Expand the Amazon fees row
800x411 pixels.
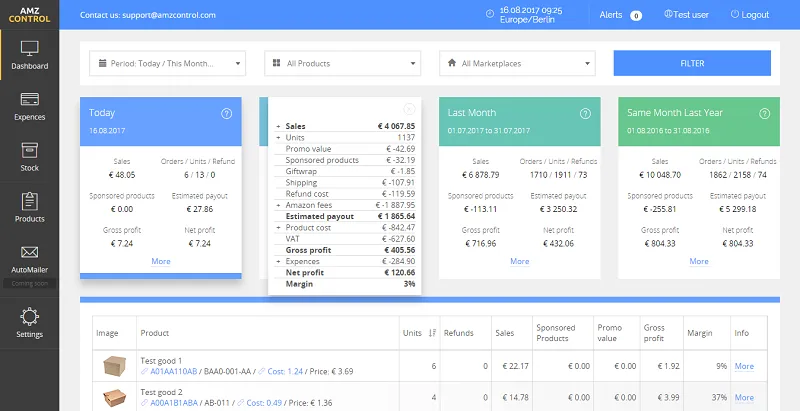point(279,204)
